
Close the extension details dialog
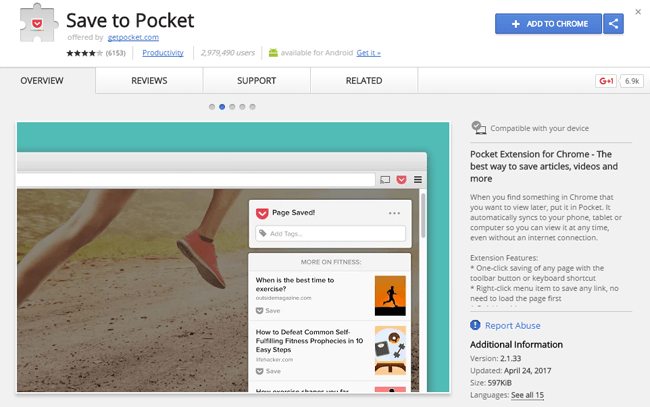pos(638,12)
